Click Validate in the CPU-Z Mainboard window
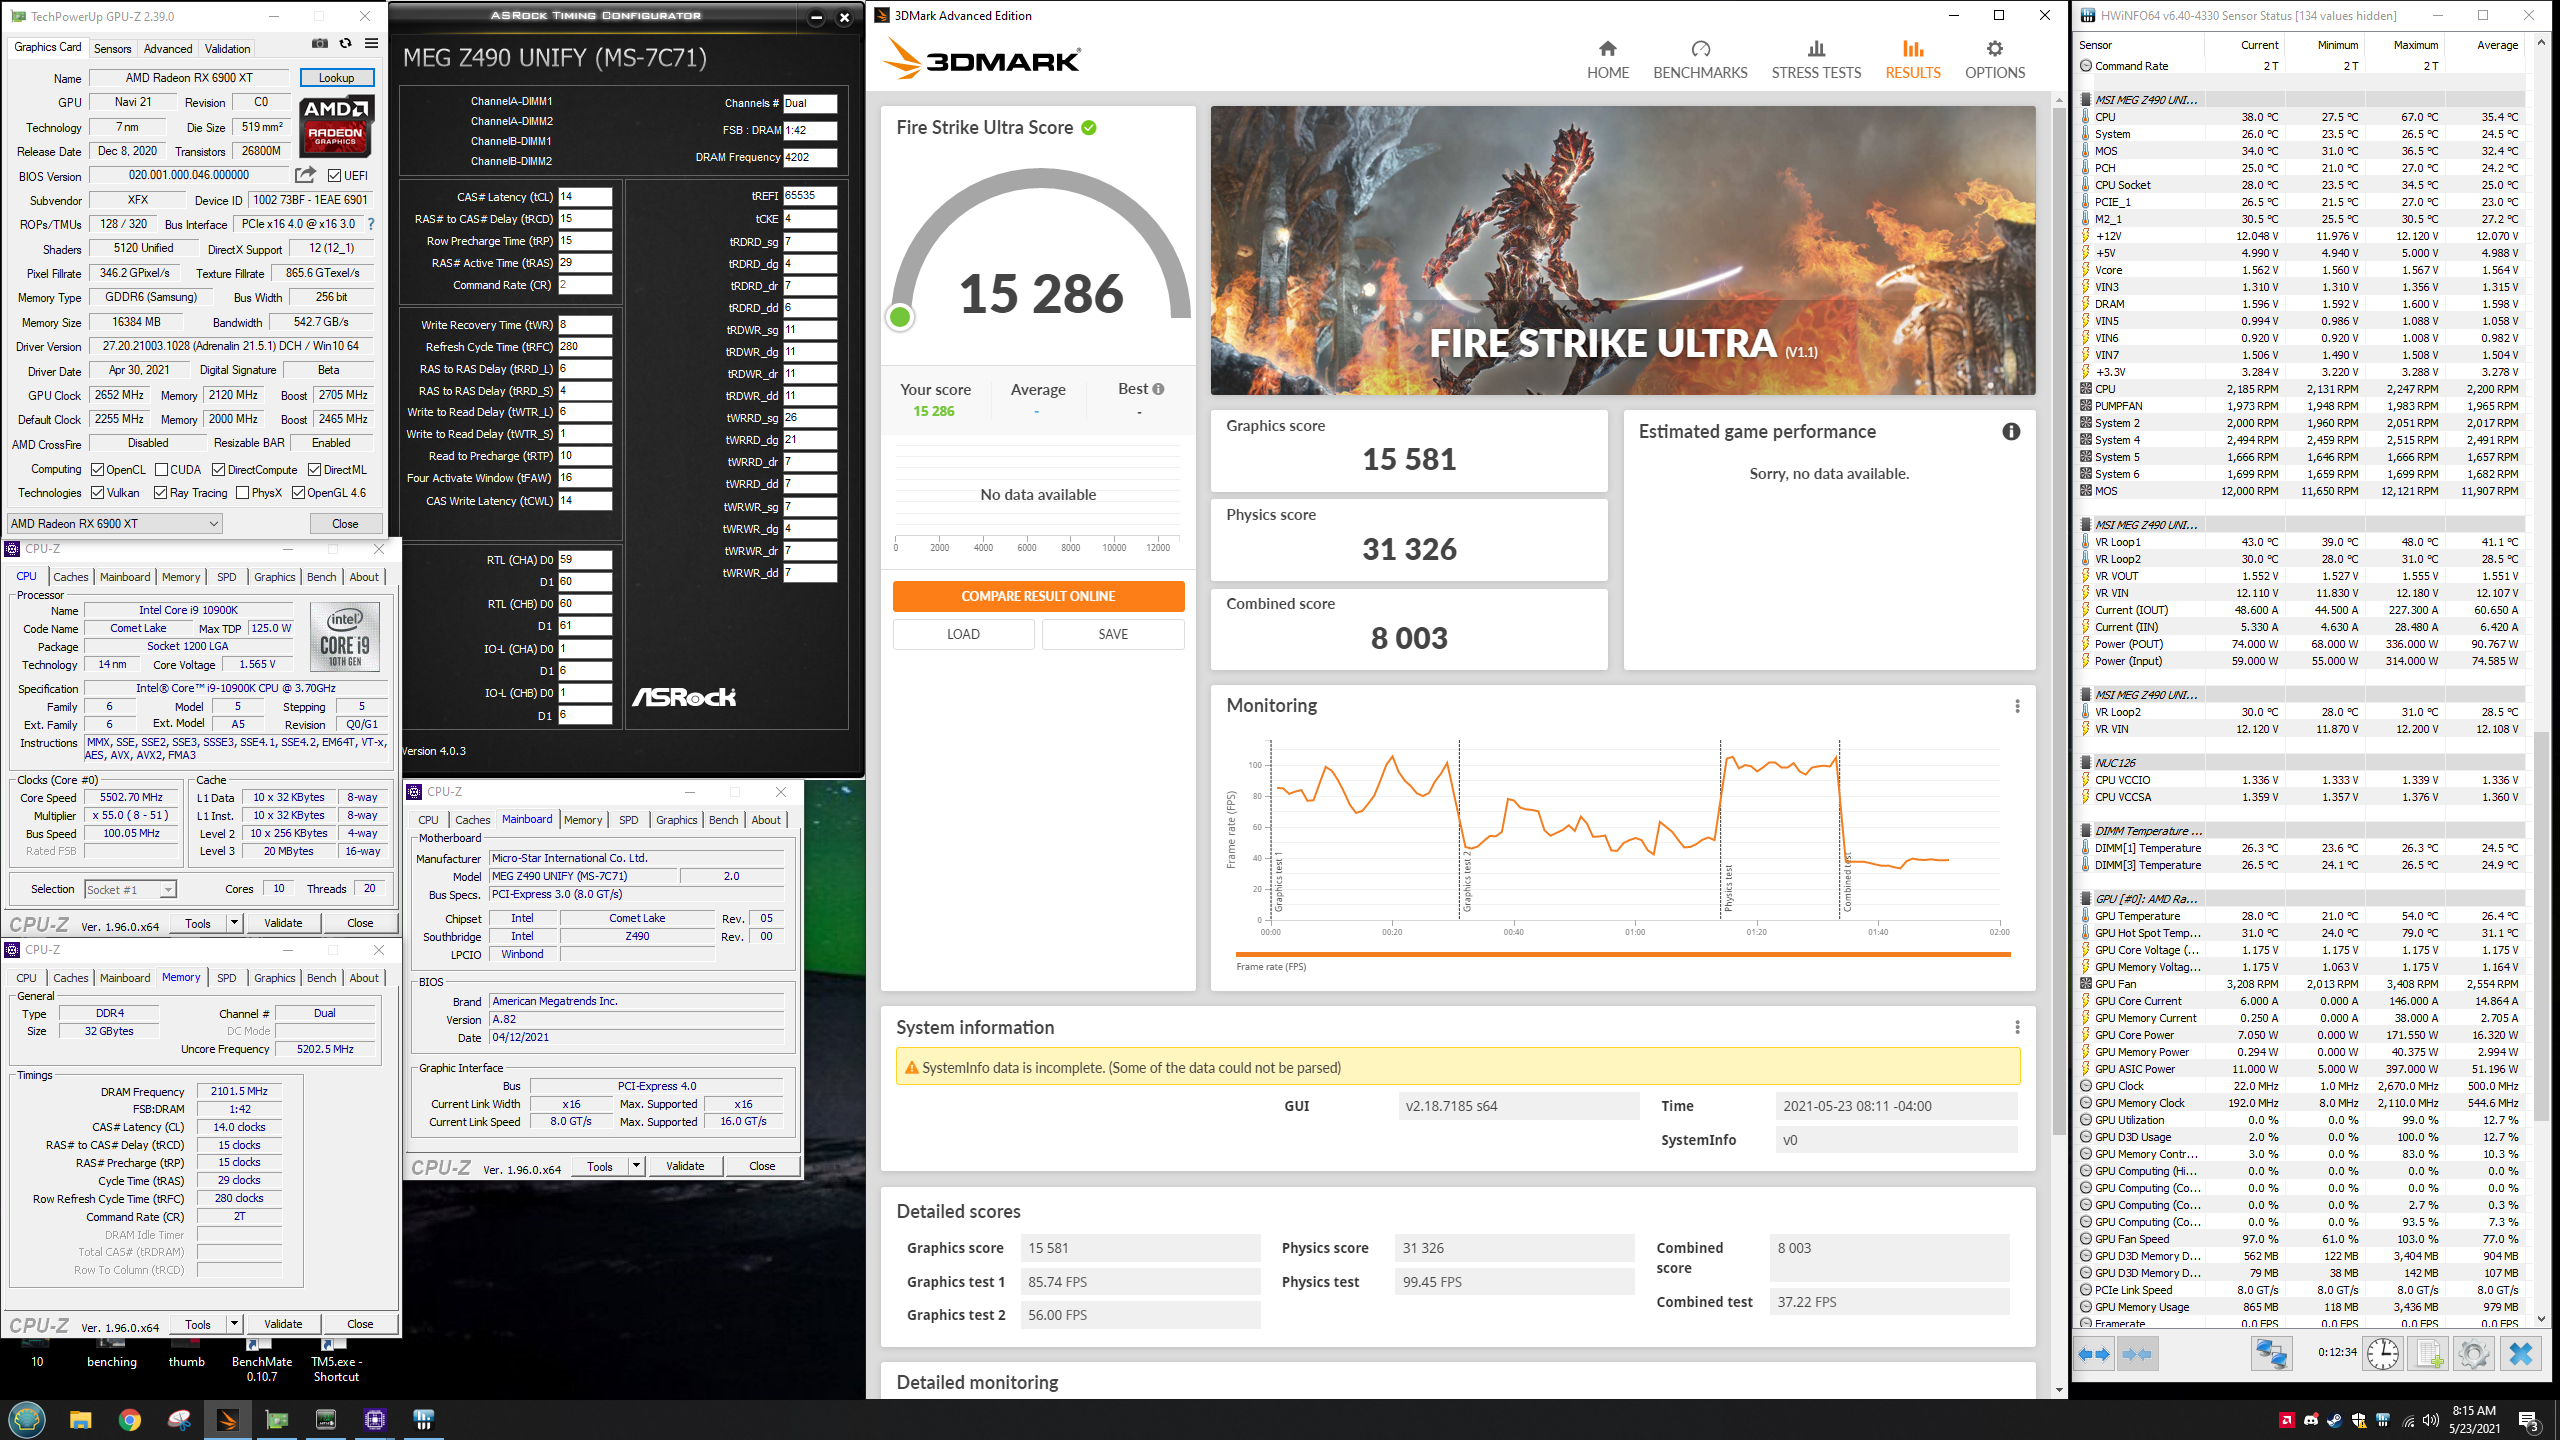 (685, 1166)
